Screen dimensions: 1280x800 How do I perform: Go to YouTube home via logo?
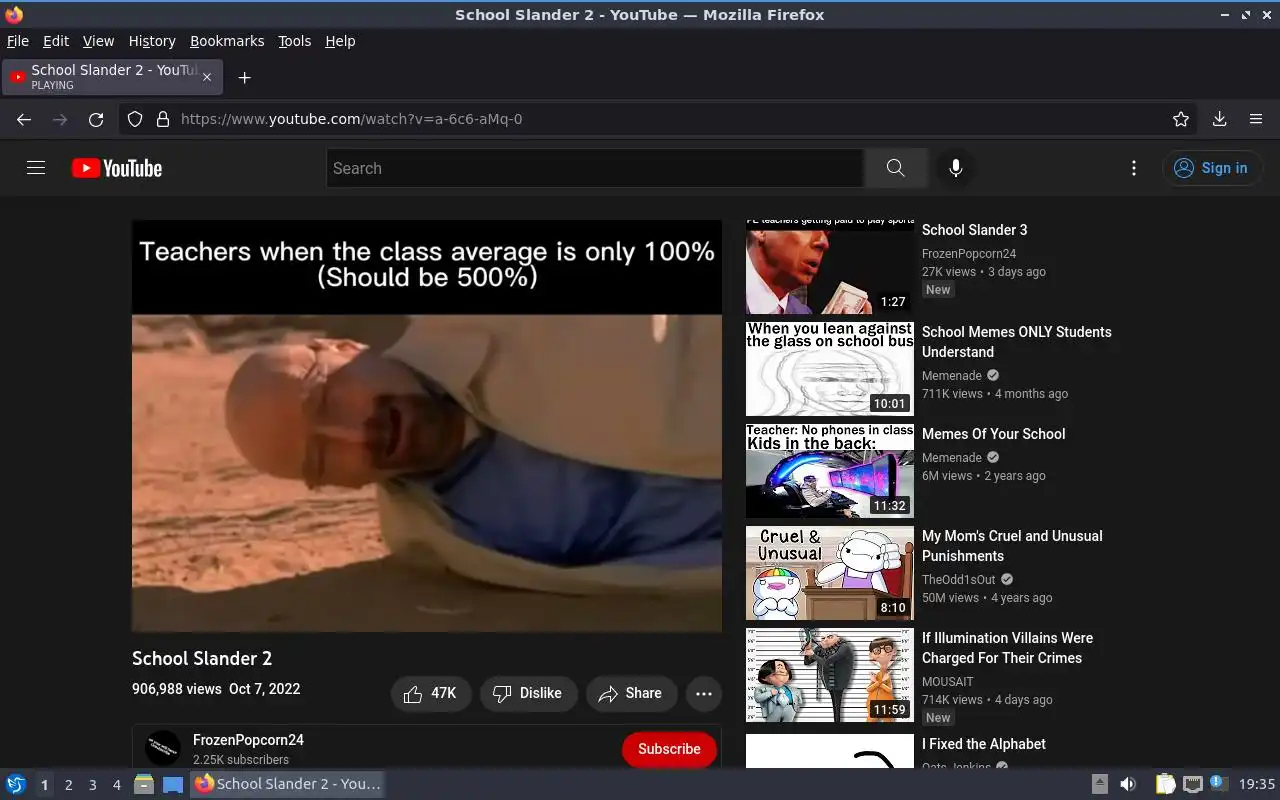tap(117, 168)
